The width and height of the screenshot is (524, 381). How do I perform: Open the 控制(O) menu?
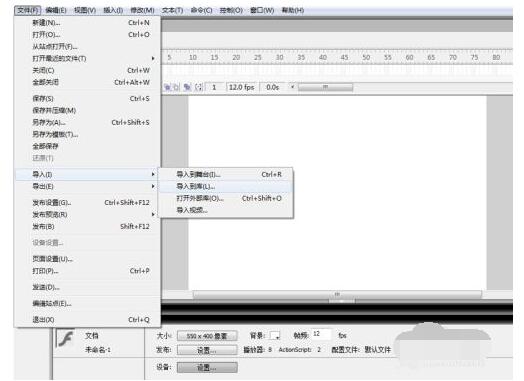pos(231,10)
